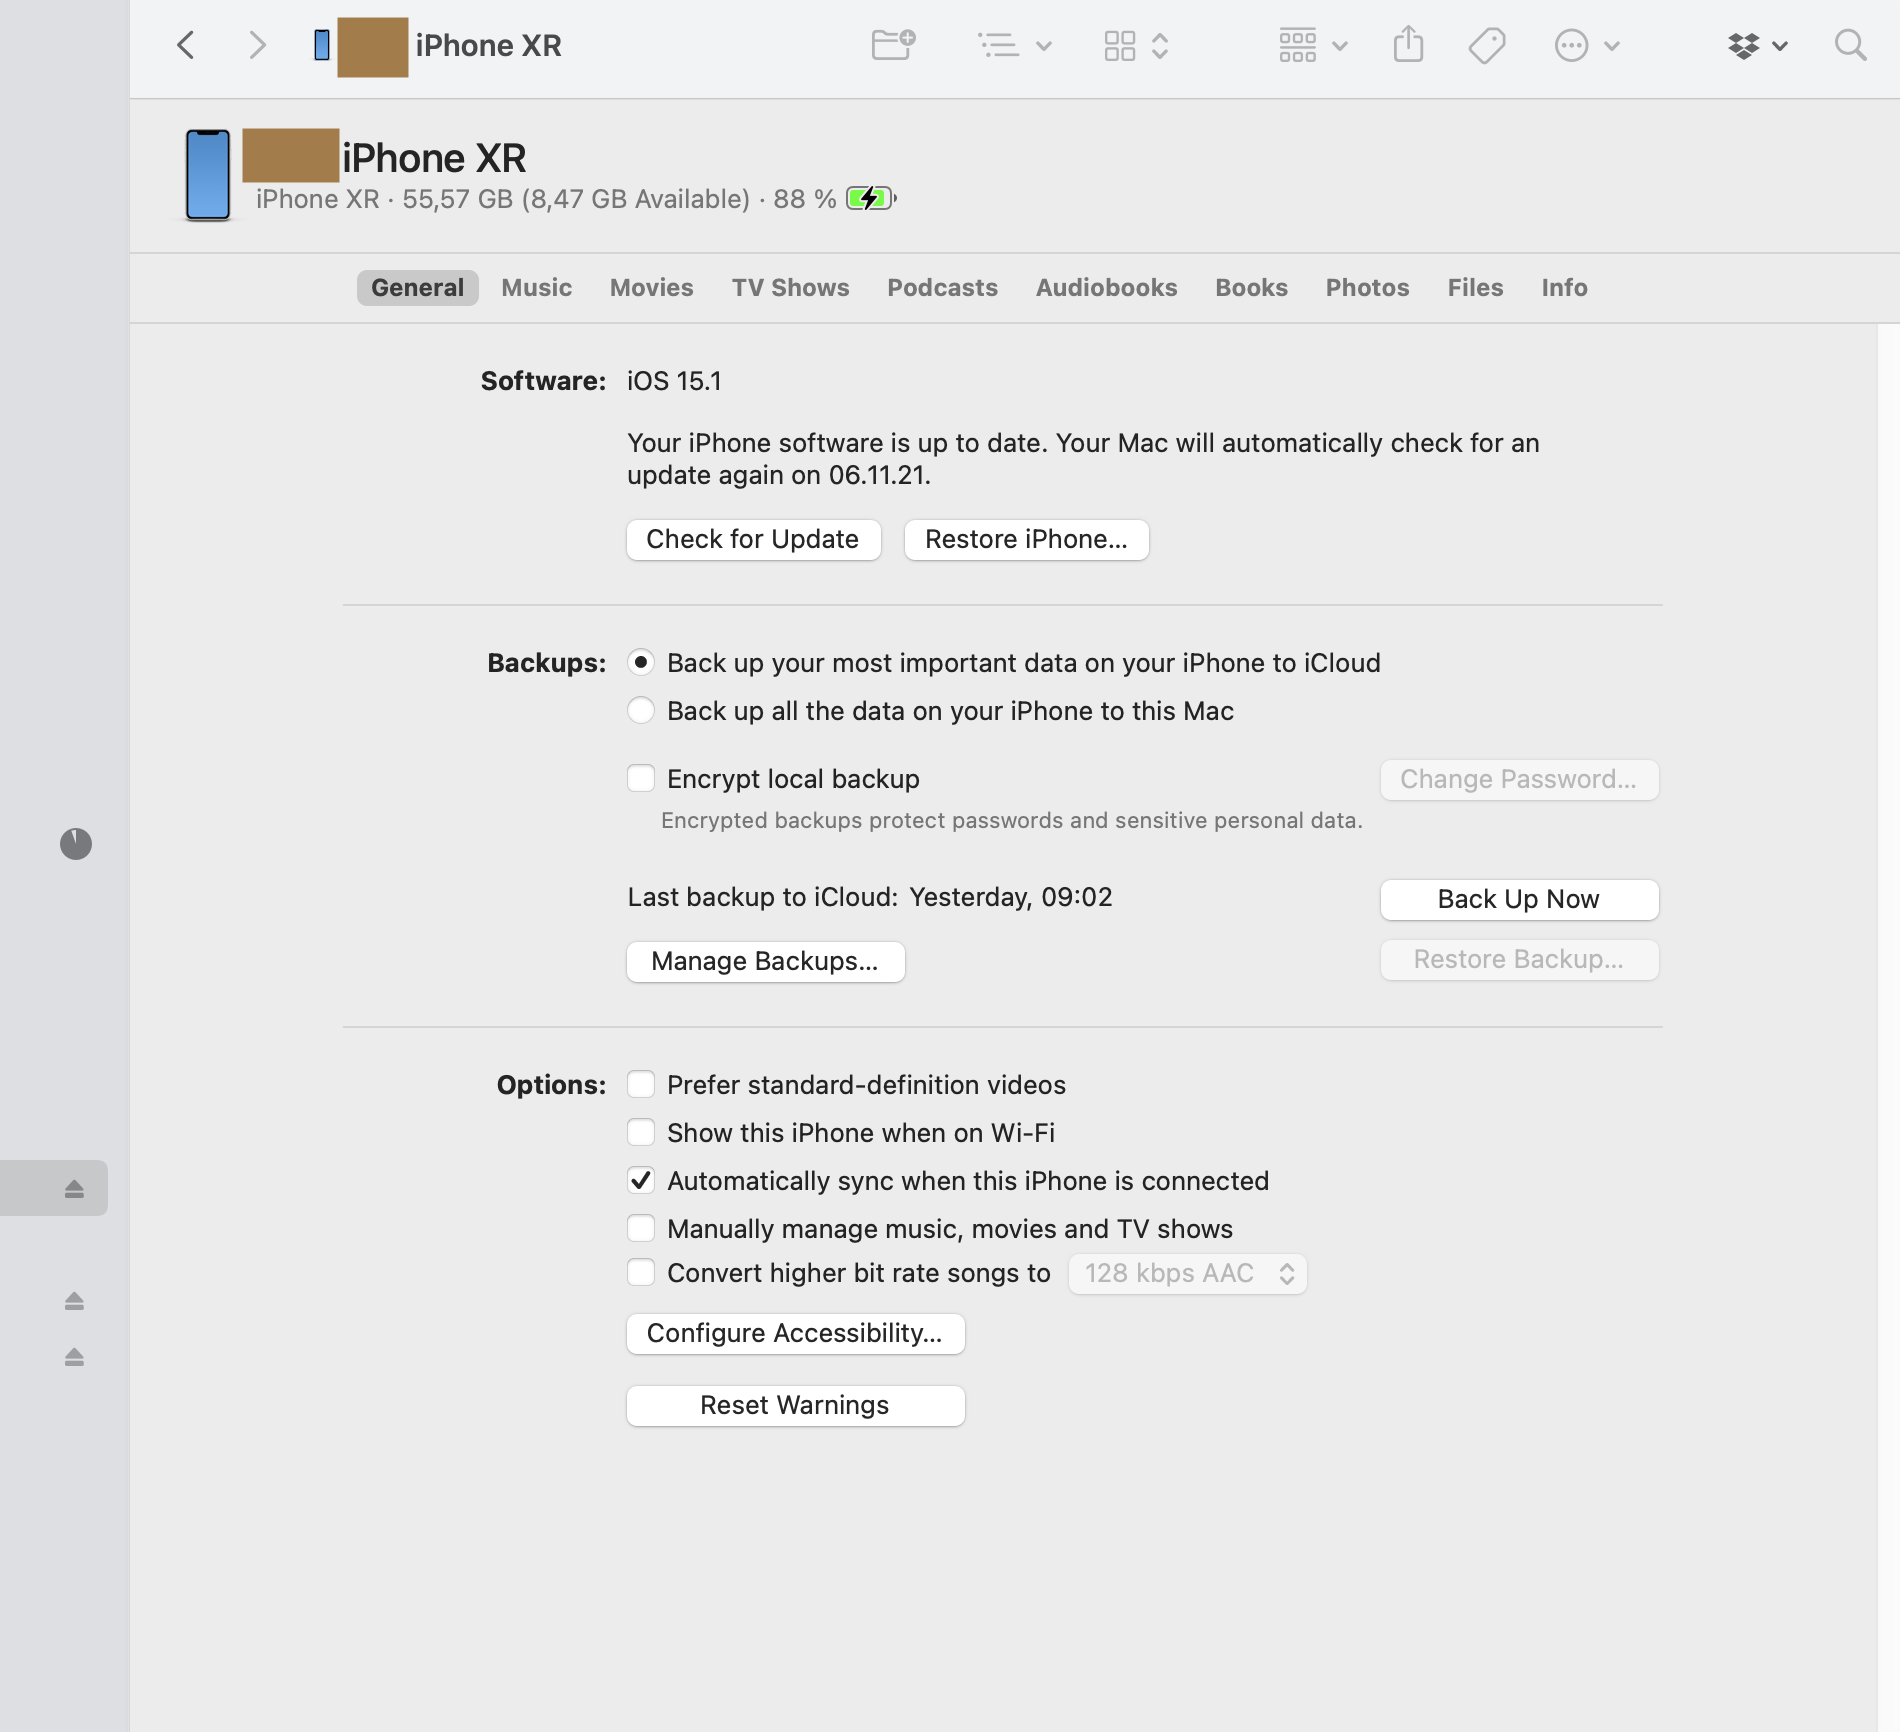Open the Search magnifier icon
This screenshot has height=1732, width=1900.
tap(1851, 45)
